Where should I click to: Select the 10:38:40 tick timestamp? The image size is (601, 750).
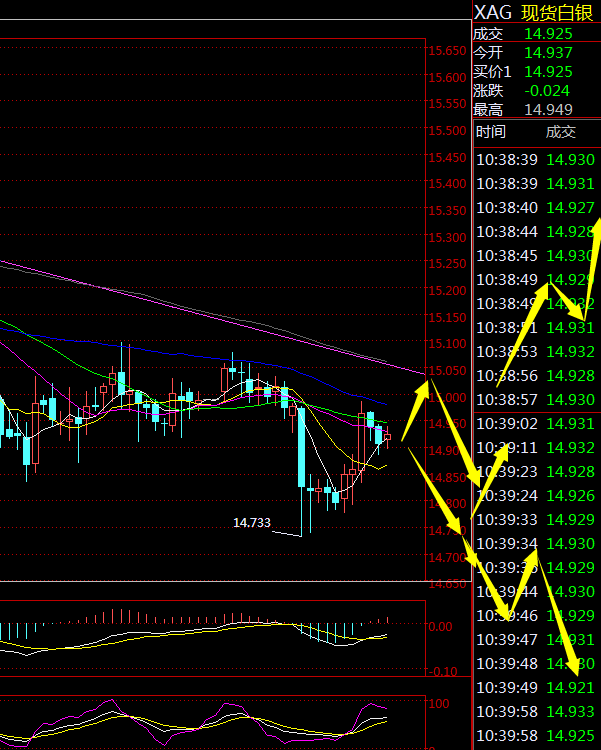507,208
